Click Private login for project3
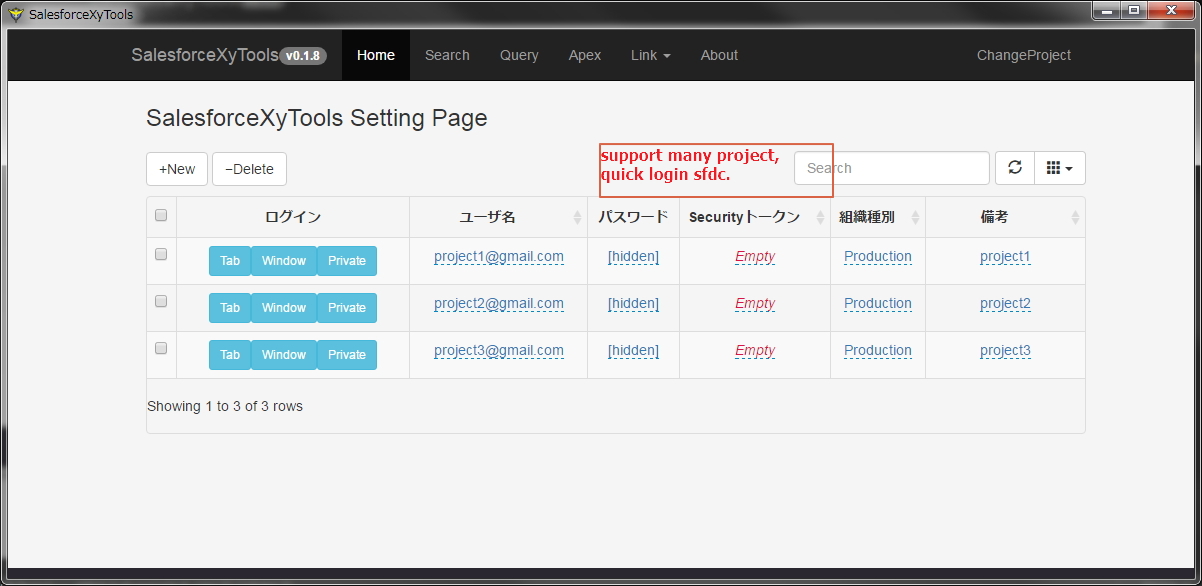The height and width of the screenshot is (586, 1202). pyautogui.click(x=347, y=355)
